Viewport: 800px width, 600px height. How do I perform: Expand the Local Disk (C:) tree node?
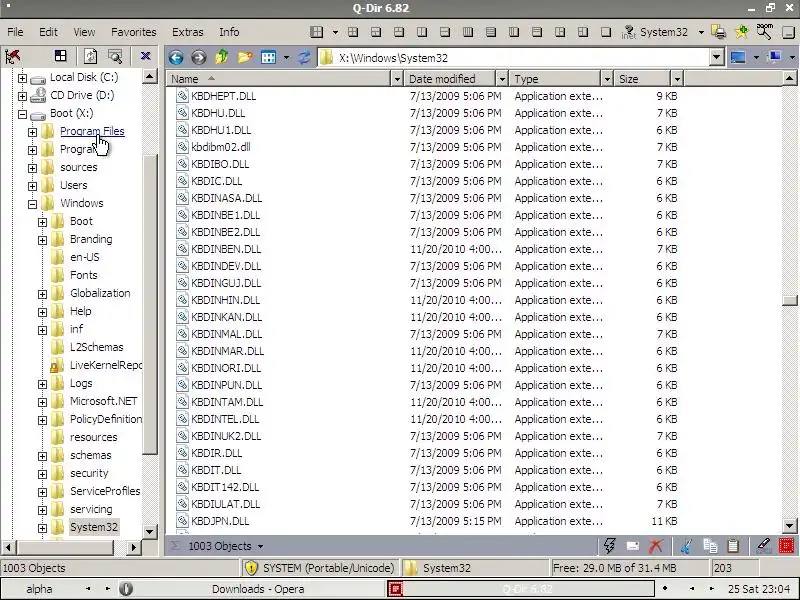coord(22,78)
